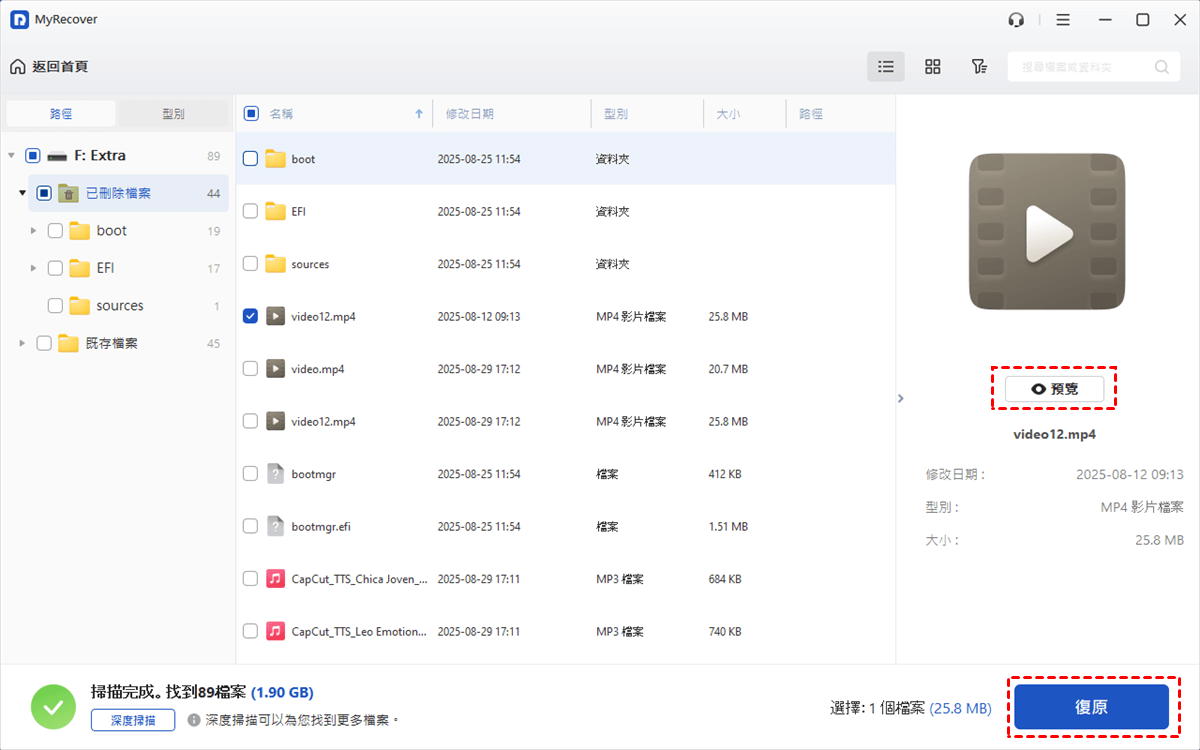The height and width of the screenshot is (750, 1200).
Task: Click the headset support icon
Action: (1017, 20)
